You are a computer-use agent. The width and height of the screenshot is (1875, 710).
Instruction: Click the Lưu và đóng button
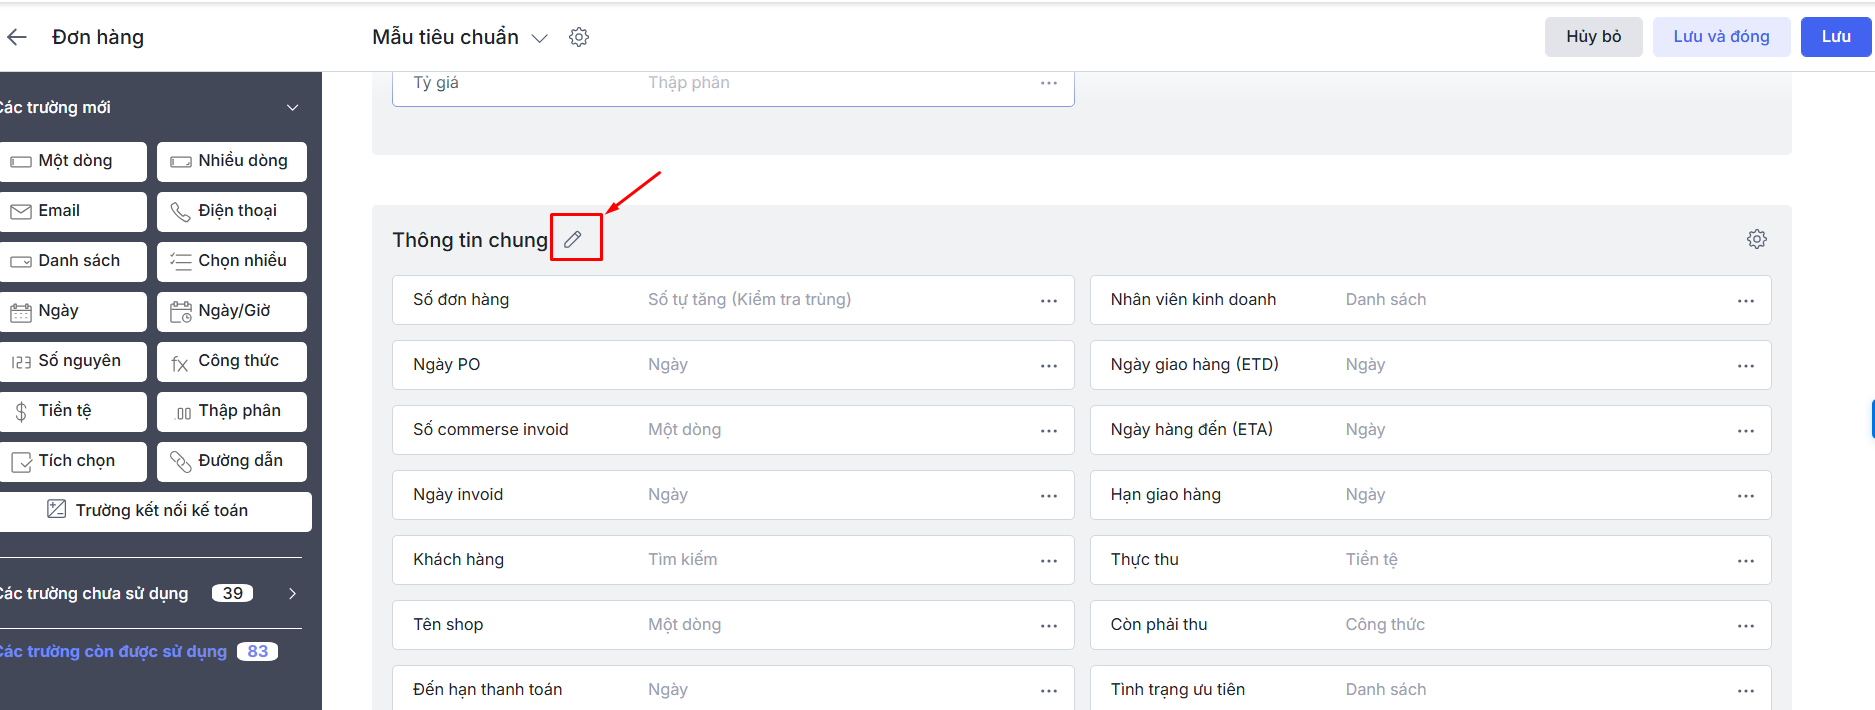pyautogui.click(x=1720, y=37)
